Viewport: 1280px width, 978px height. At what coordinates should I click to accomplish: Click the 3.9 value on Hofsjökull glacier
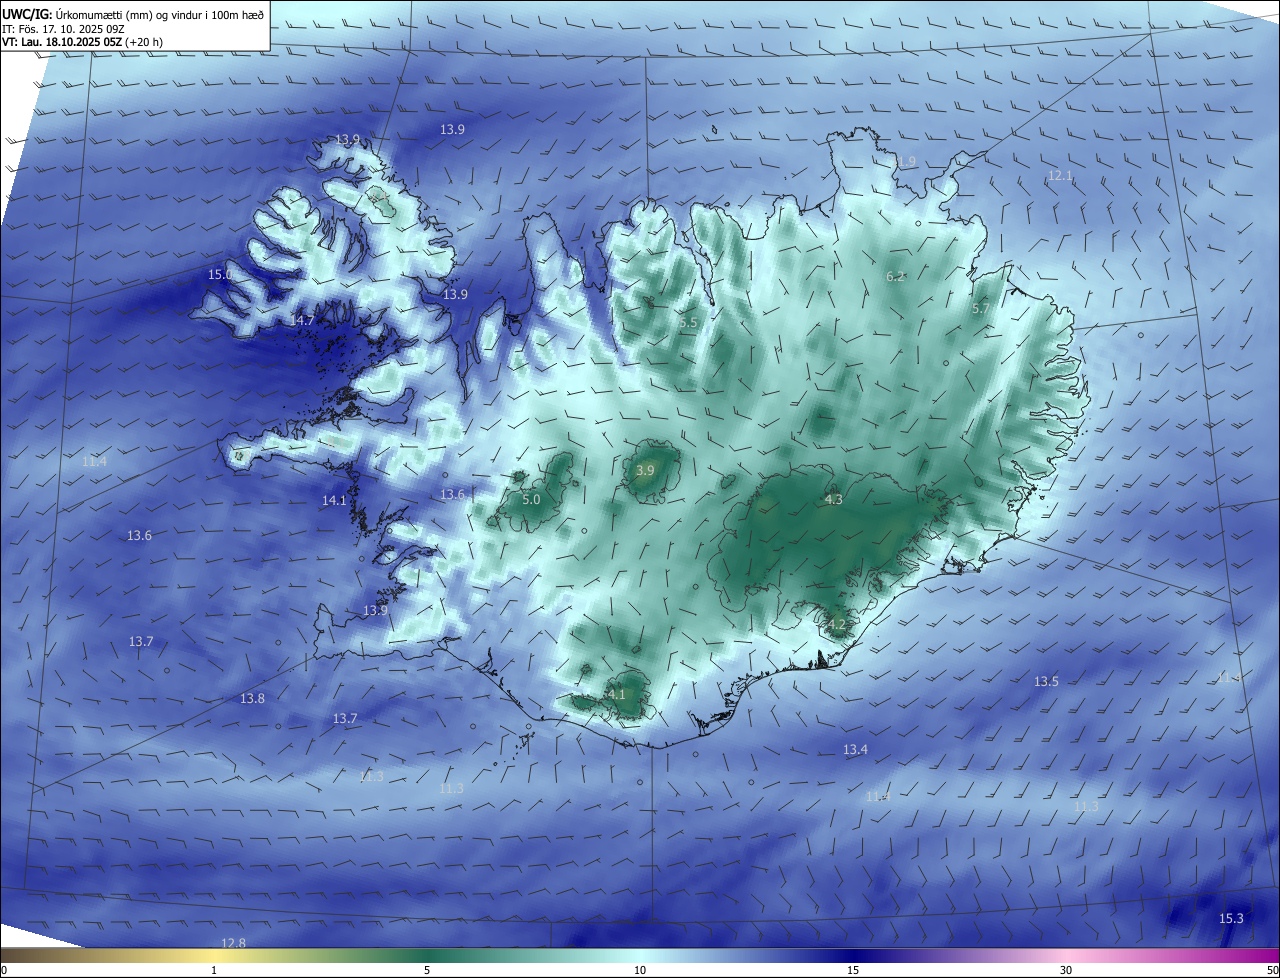click(645, 470)
